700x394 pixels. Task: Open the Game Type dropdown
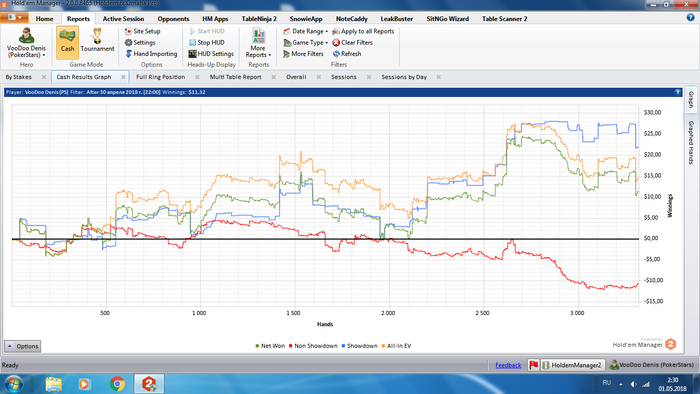pyautogui.click(x=306, y=42)
